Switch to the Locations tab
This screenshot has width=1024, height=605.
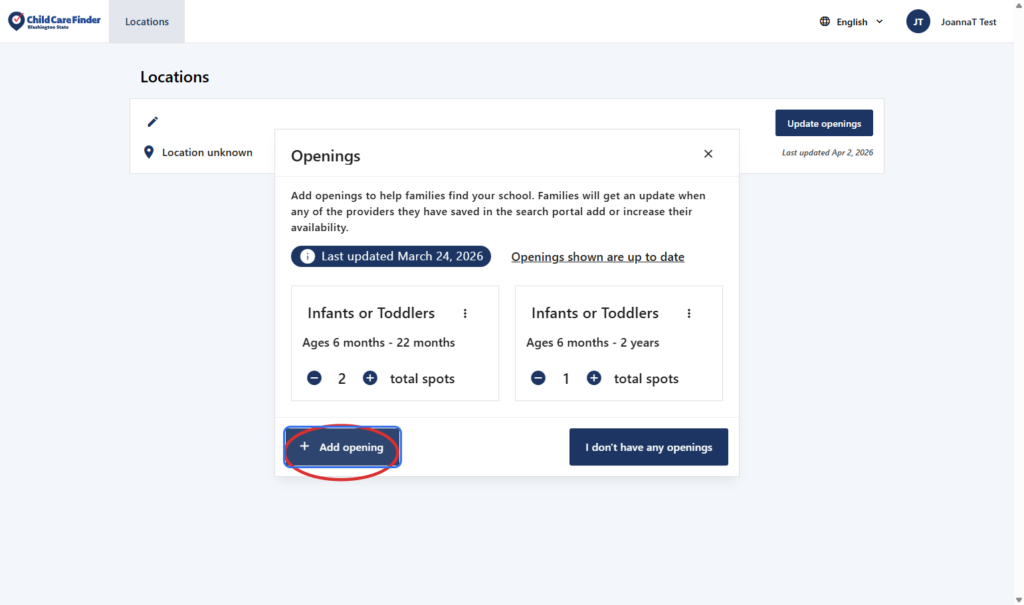tap(147, 22)
